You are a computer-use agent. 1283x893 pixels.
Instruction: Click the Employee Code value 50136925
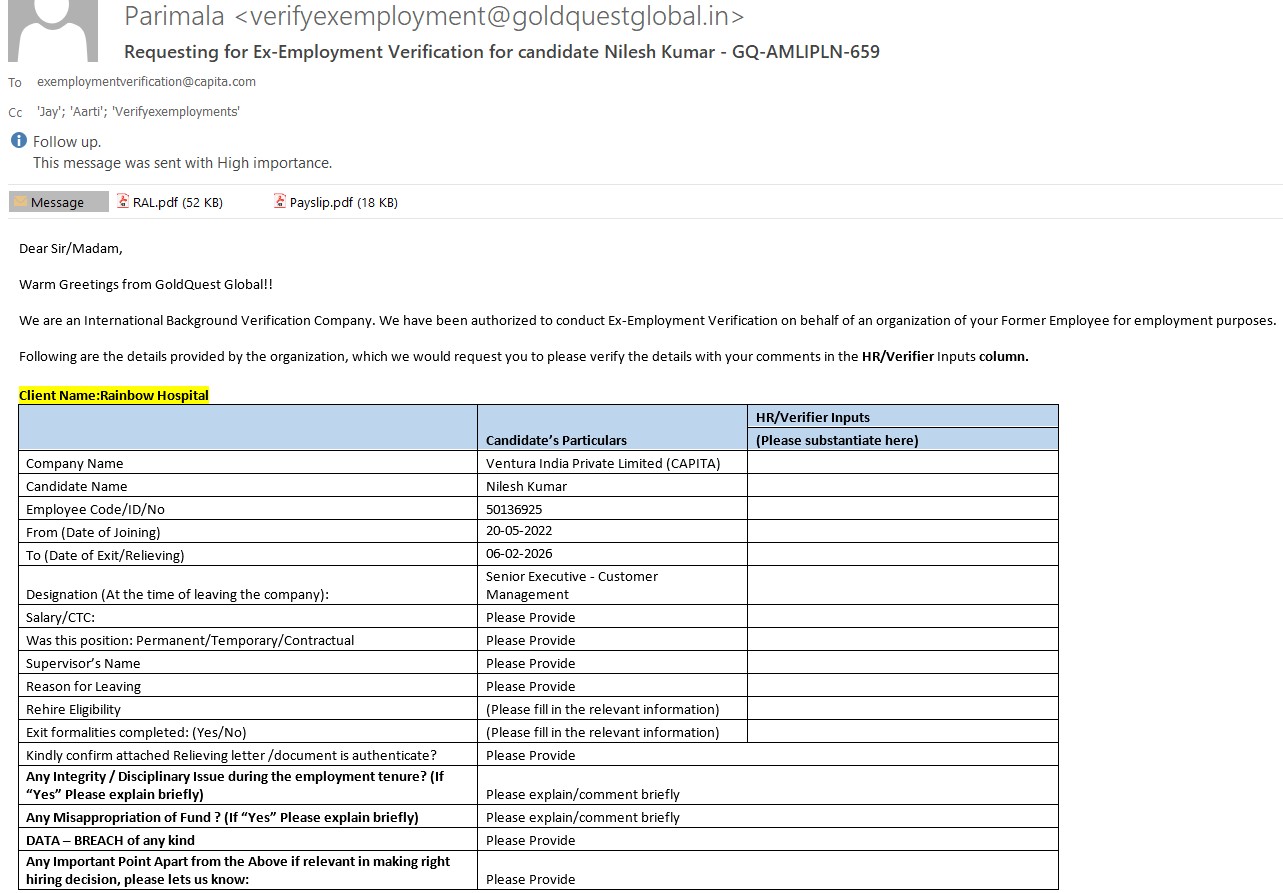pyautogui.click(x=514, y=509)
